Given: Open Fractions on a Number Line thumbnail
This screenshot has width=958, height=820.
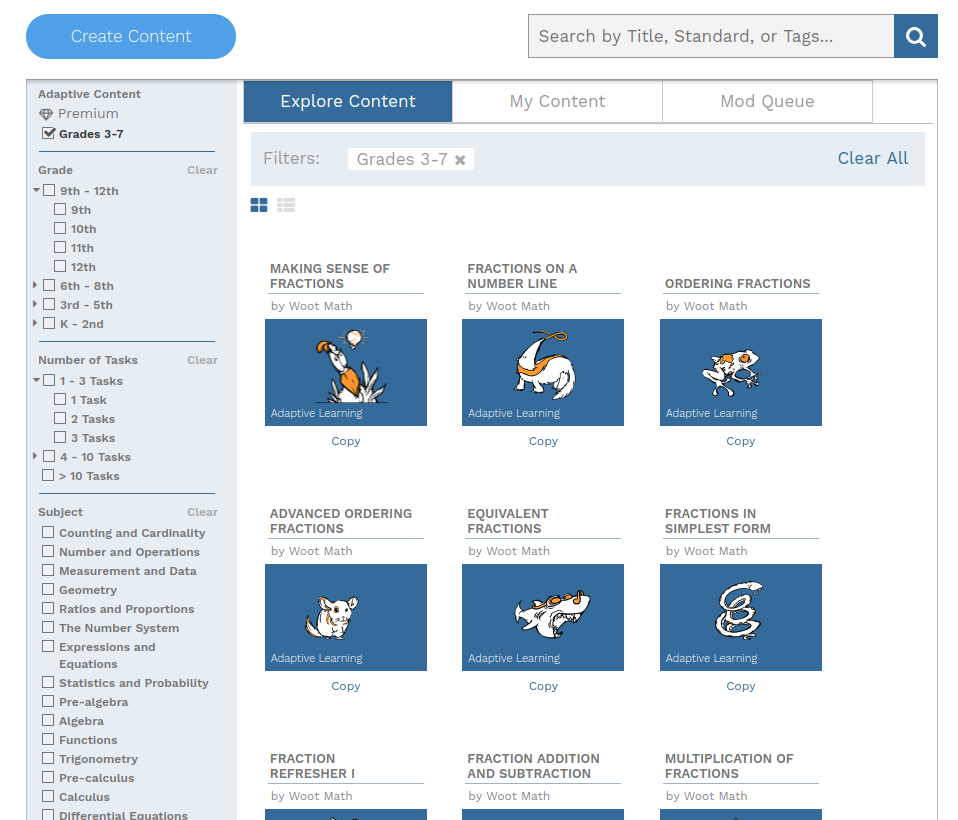Looking at the screenshot, I should point(543,372).
